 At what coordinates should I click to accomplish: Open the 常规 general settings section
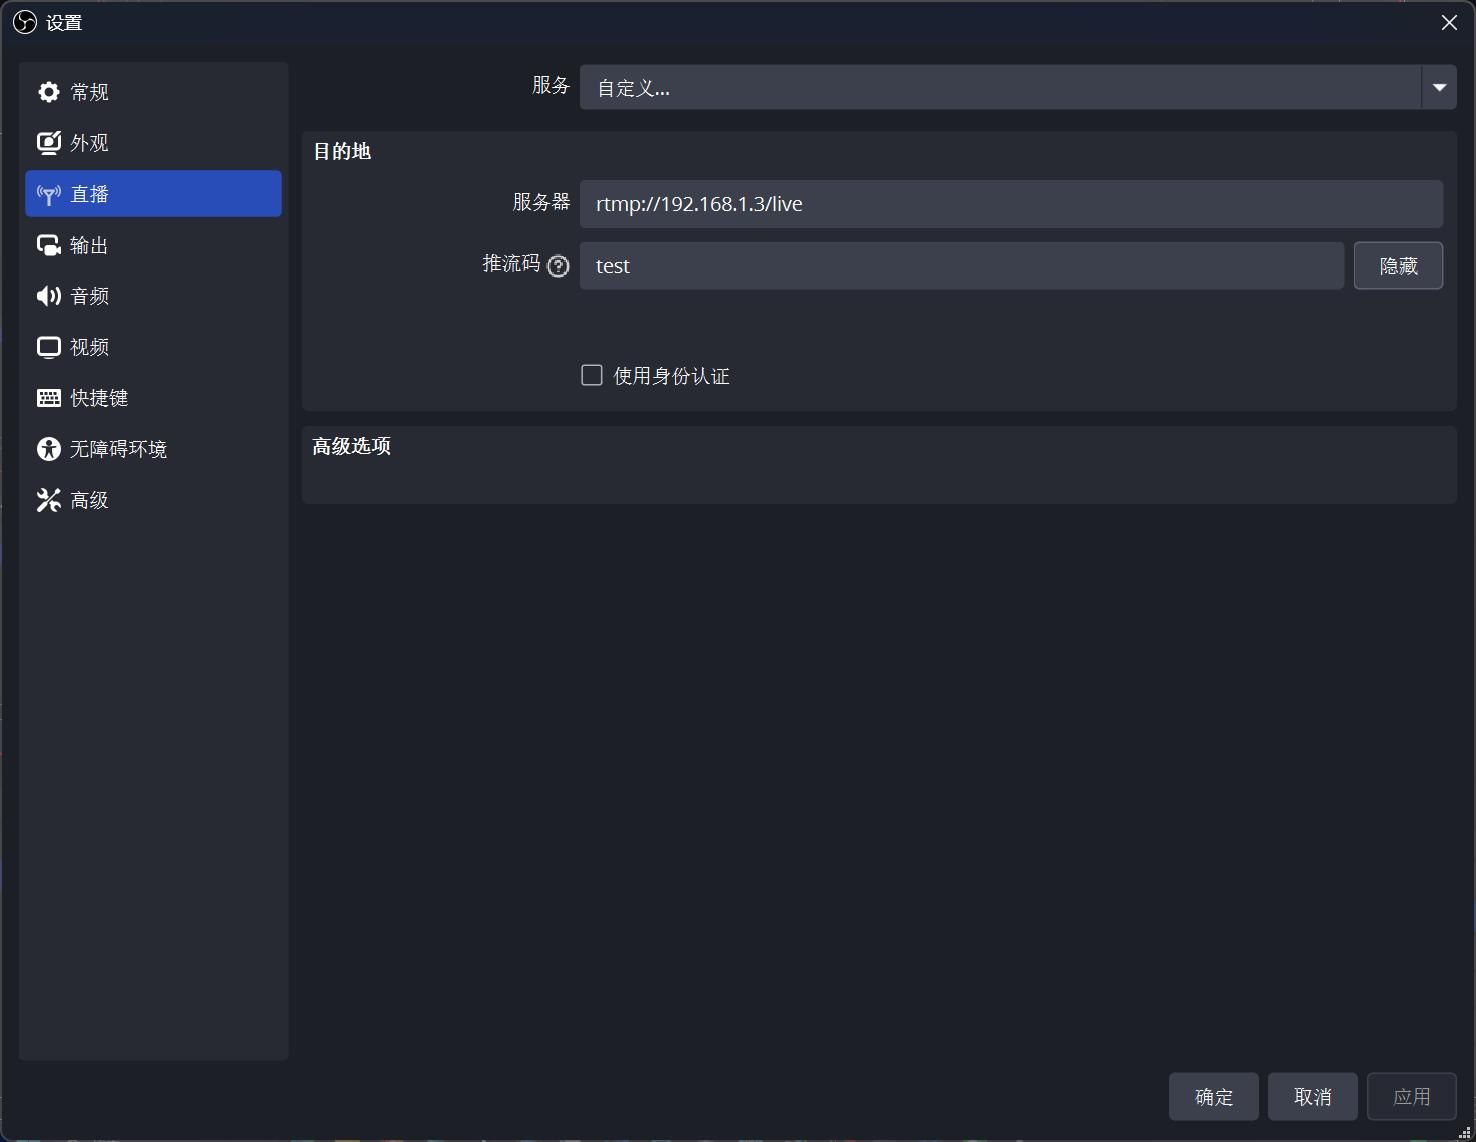coord(153,92)
